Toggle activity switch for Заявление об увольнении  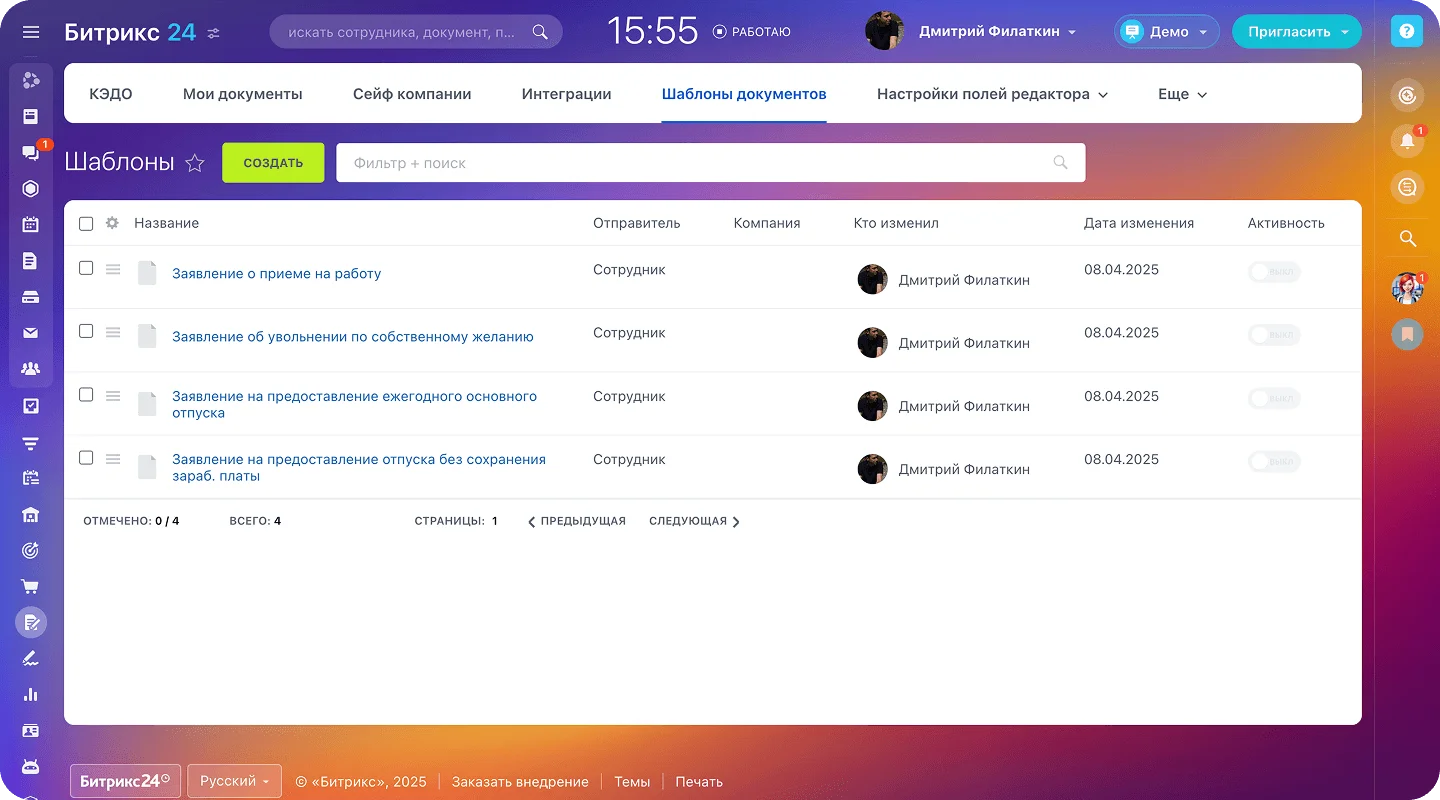(x=1273, y=335)
